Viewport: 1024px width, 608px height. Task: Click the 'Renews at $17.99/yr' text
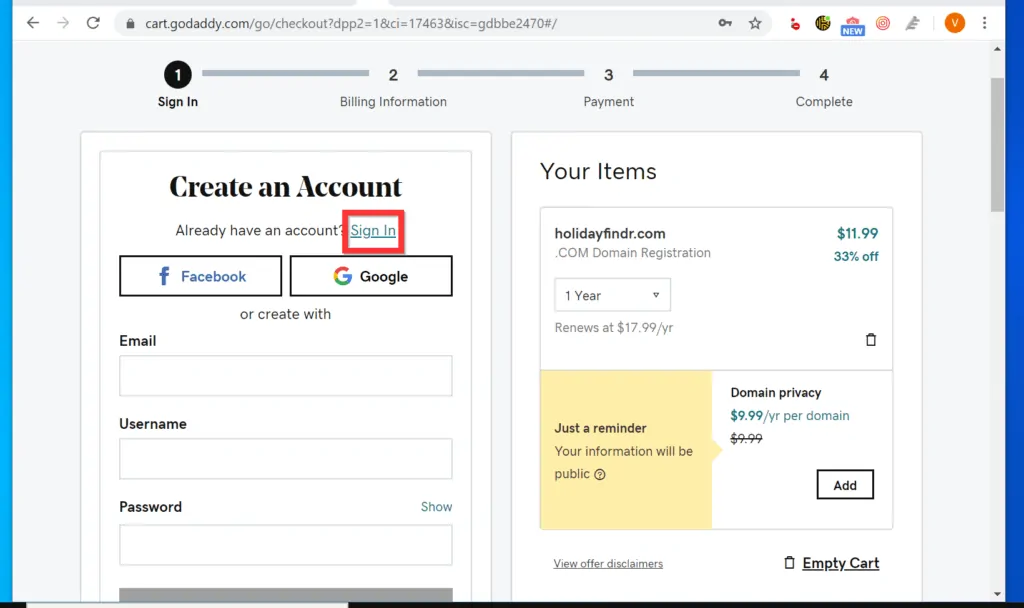click(614, 328)
